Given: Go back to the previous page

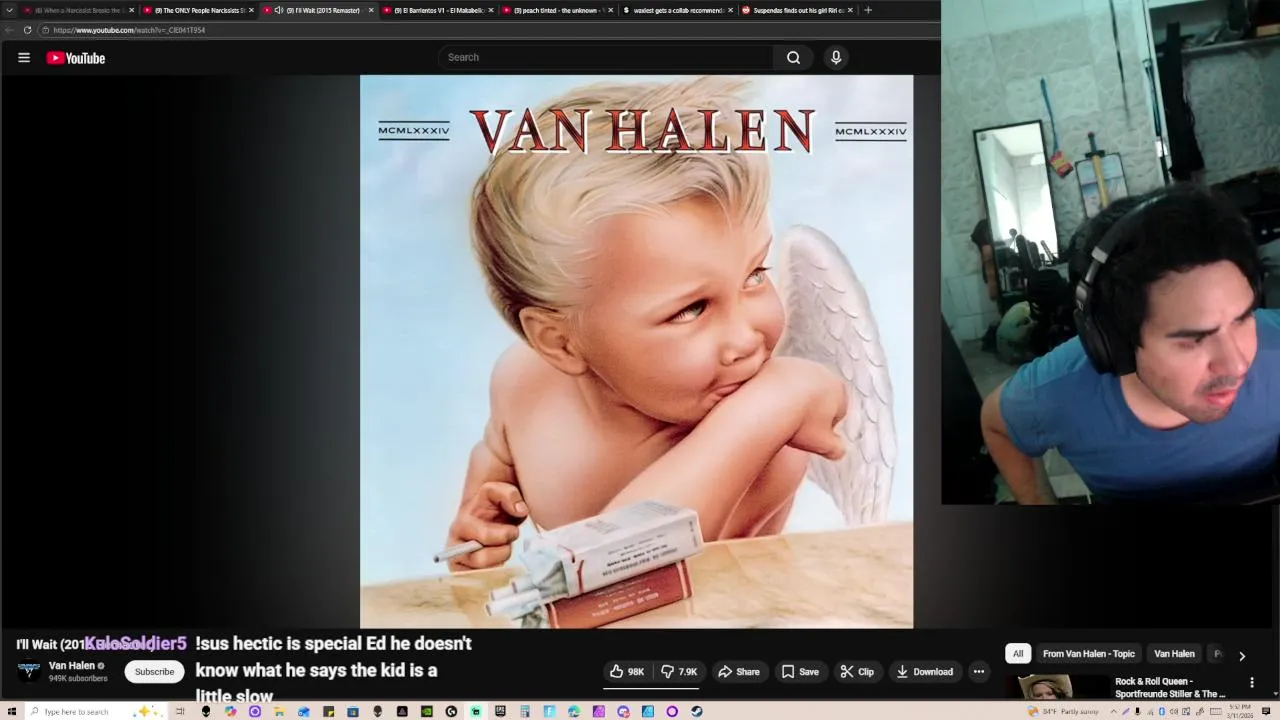Looking at the screenshot, I should [9, 30].
